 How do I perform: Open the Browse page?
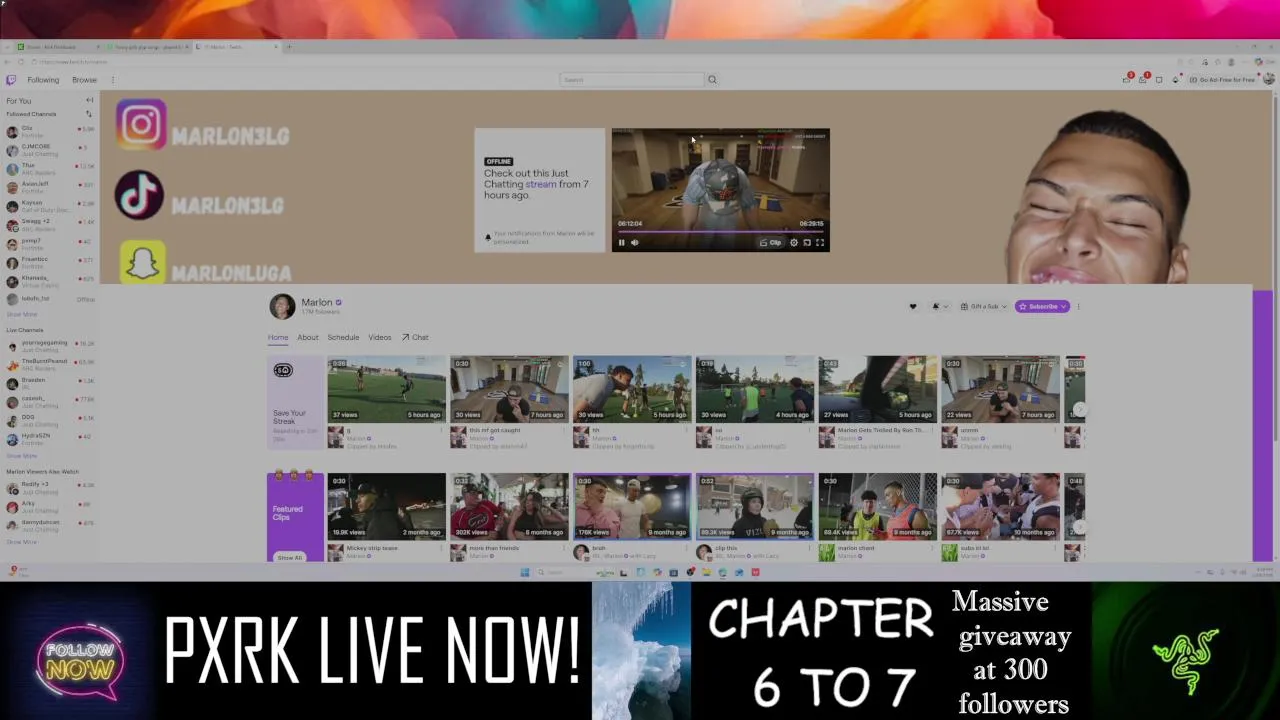tap(84, 80)
